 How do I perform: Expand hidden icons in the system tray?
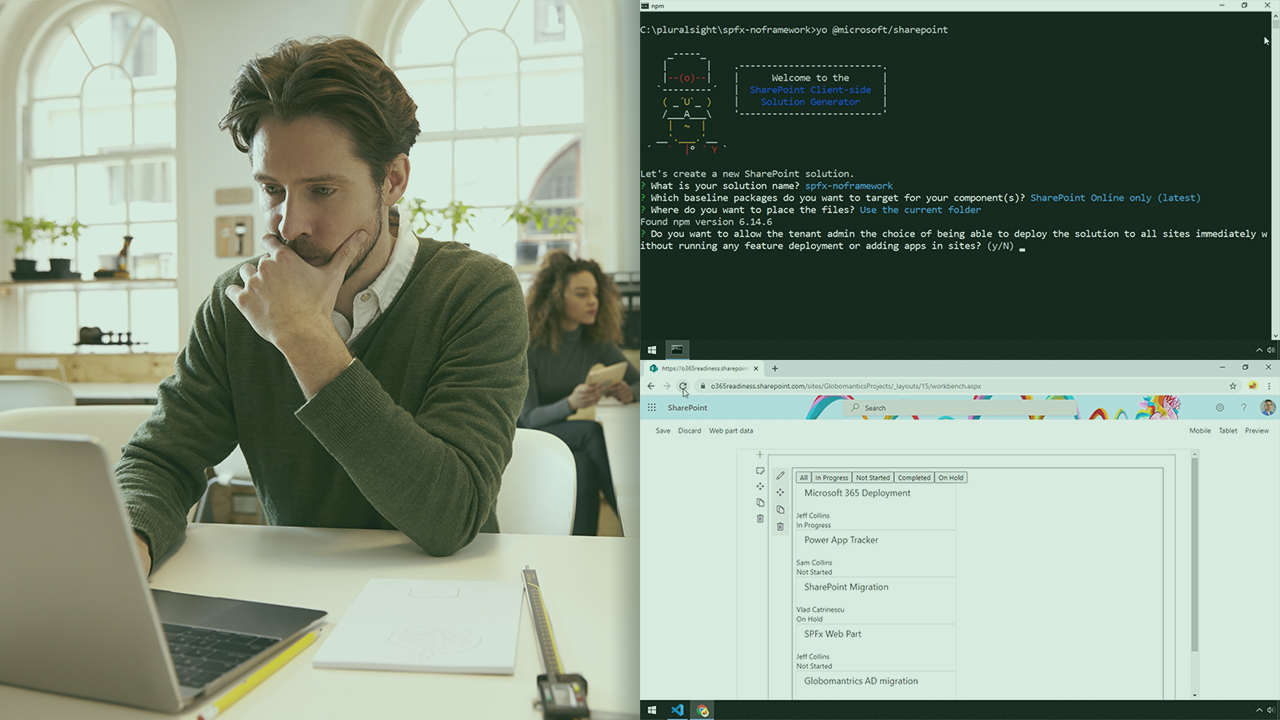coord(1258,710)
